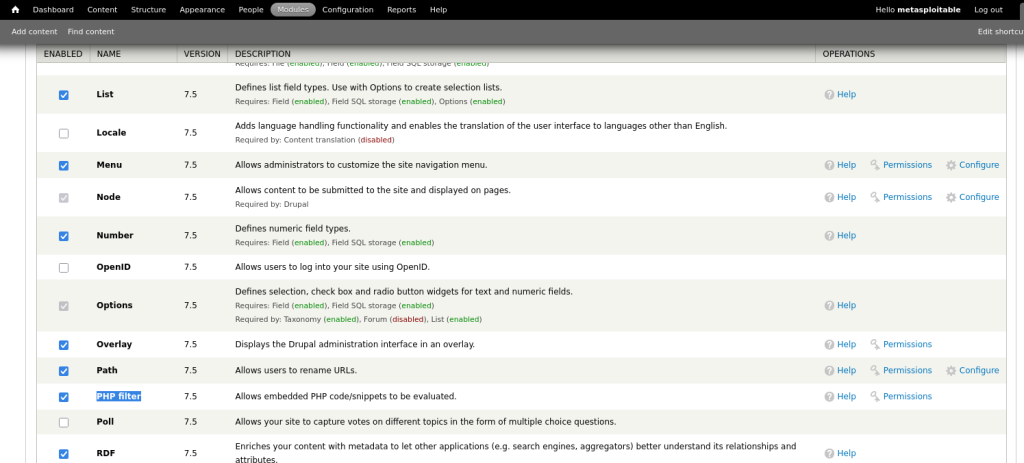Image resolution: width=1024 pixels, height=463 pixels.
Task: Click the Permissions link in the Node row
Action: 907,197
